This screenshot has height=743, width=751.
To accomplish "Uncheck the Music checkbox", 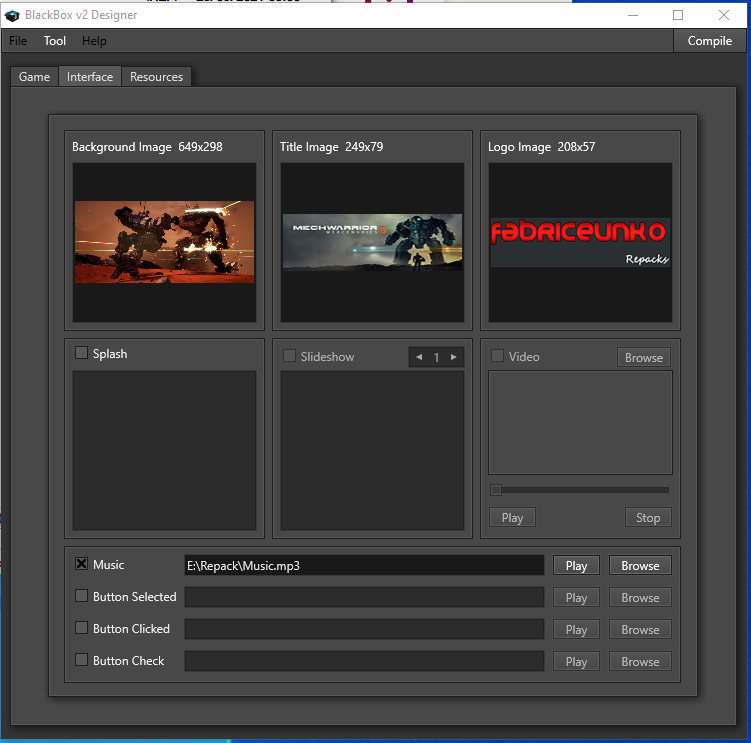I will 81,564.
